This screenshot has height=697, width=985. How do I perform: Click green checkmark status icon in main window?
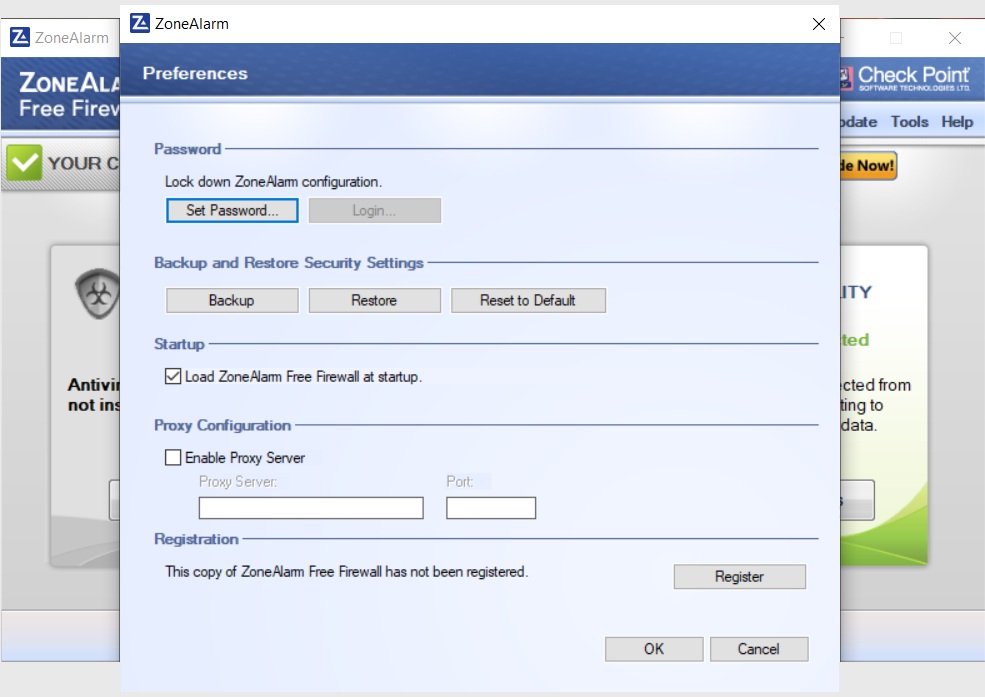(x=24, y=163)
